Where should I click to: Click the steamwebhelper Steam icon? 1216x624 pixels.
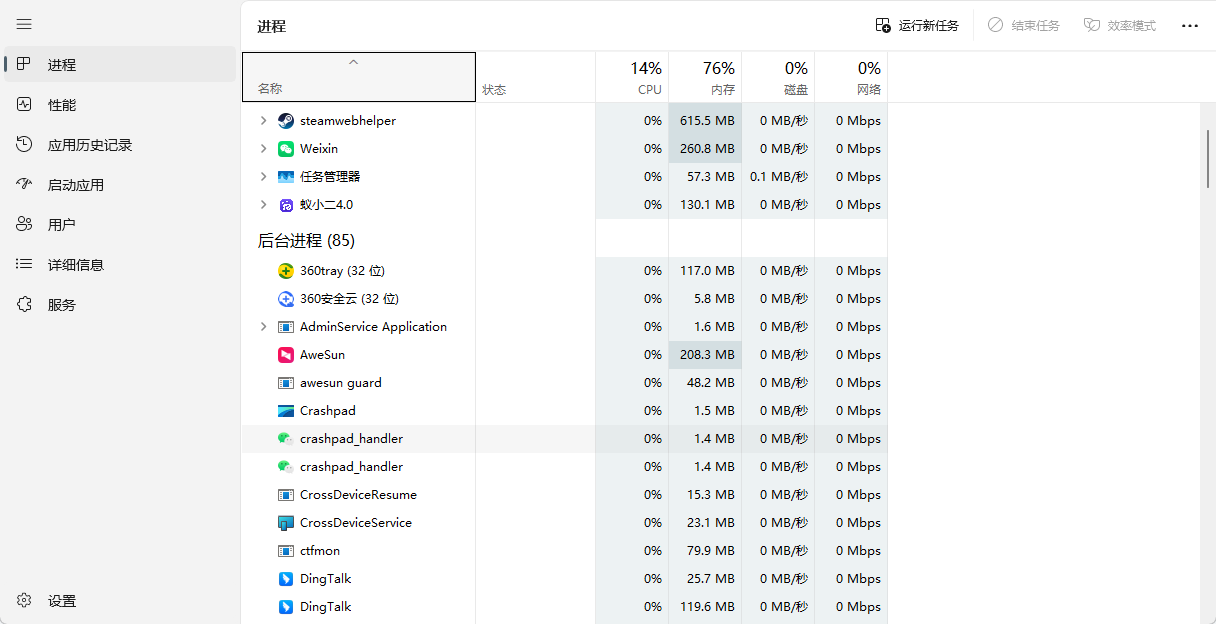[286, 121]
